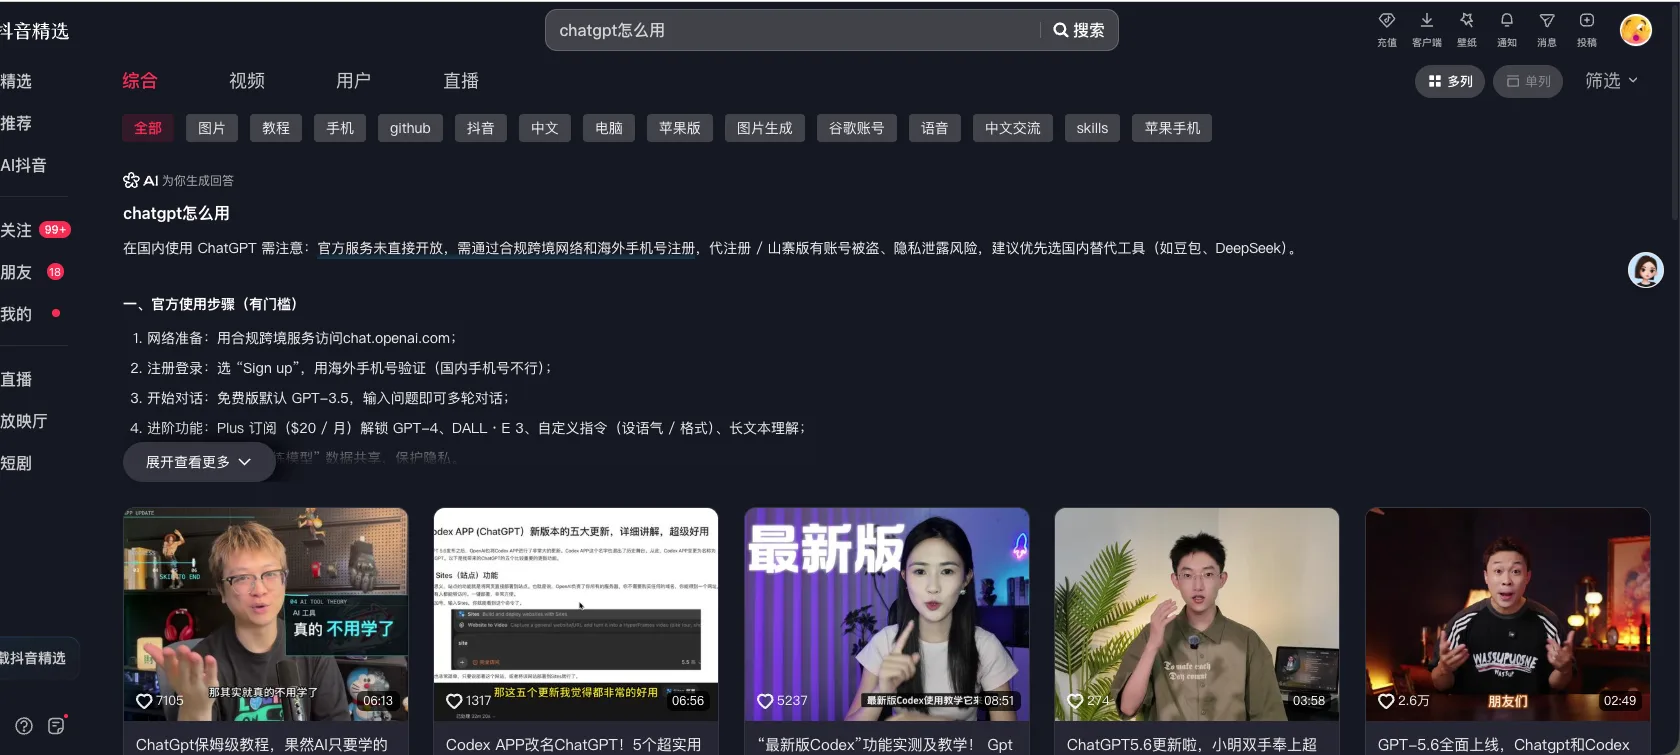Screen dimensions: 1680x755
Task: Select the 中文 filter chip
Action: click(x=545, y=128)
